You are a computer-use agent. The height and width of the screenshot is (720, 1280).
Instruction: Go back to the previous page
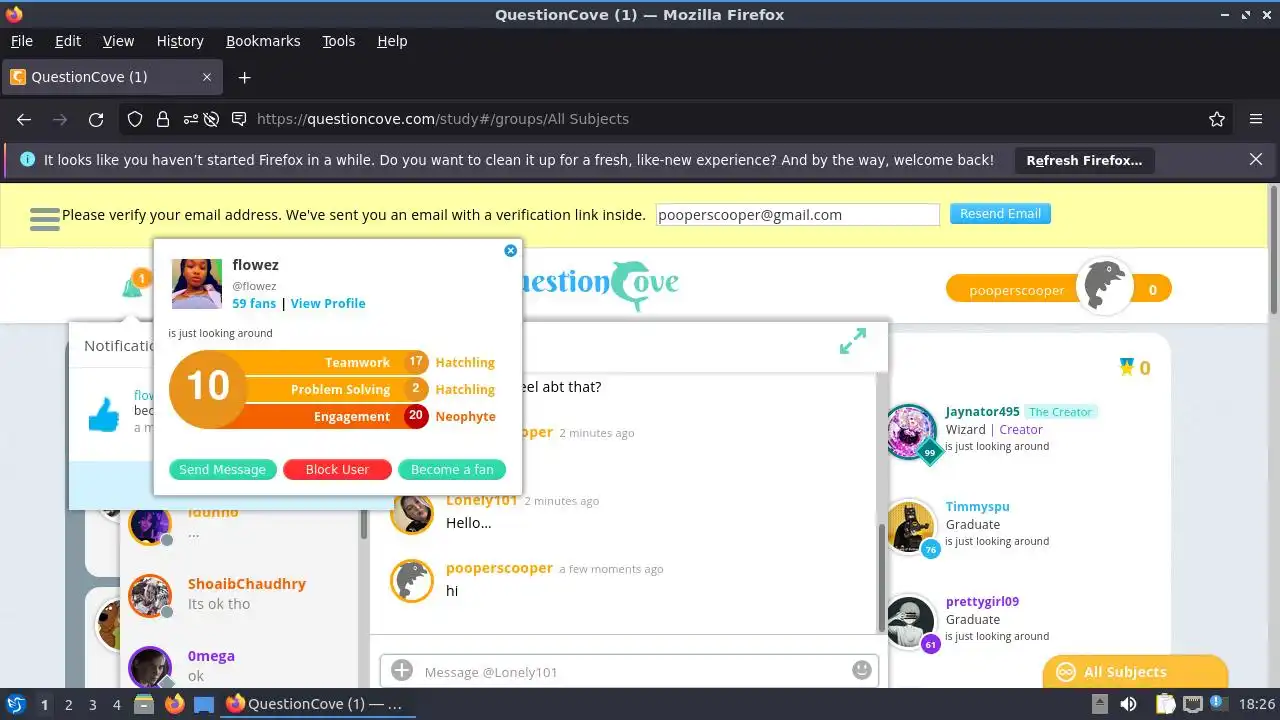(24, 119)
